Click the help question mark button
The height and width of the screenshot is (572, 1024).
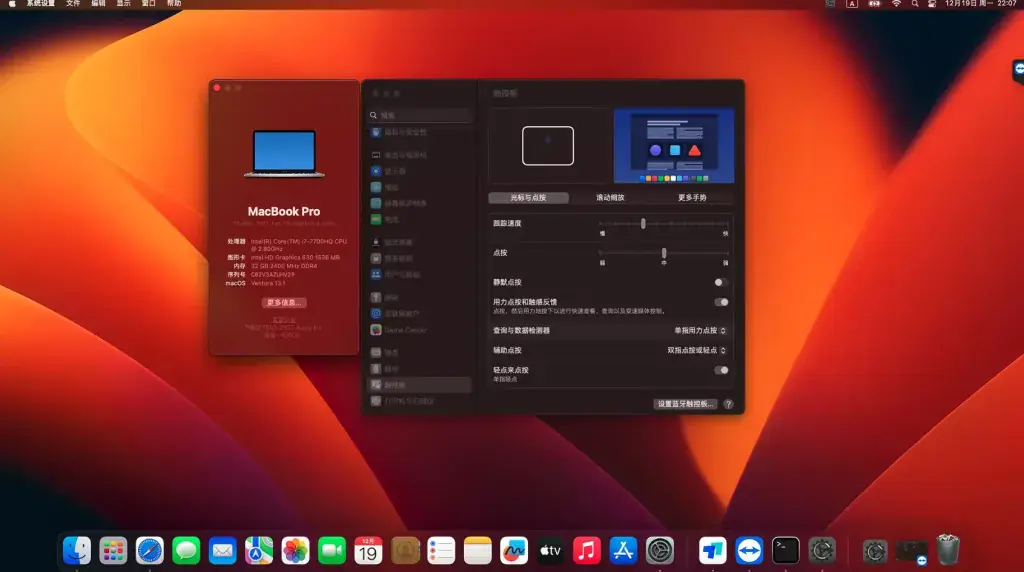point(728,404)
